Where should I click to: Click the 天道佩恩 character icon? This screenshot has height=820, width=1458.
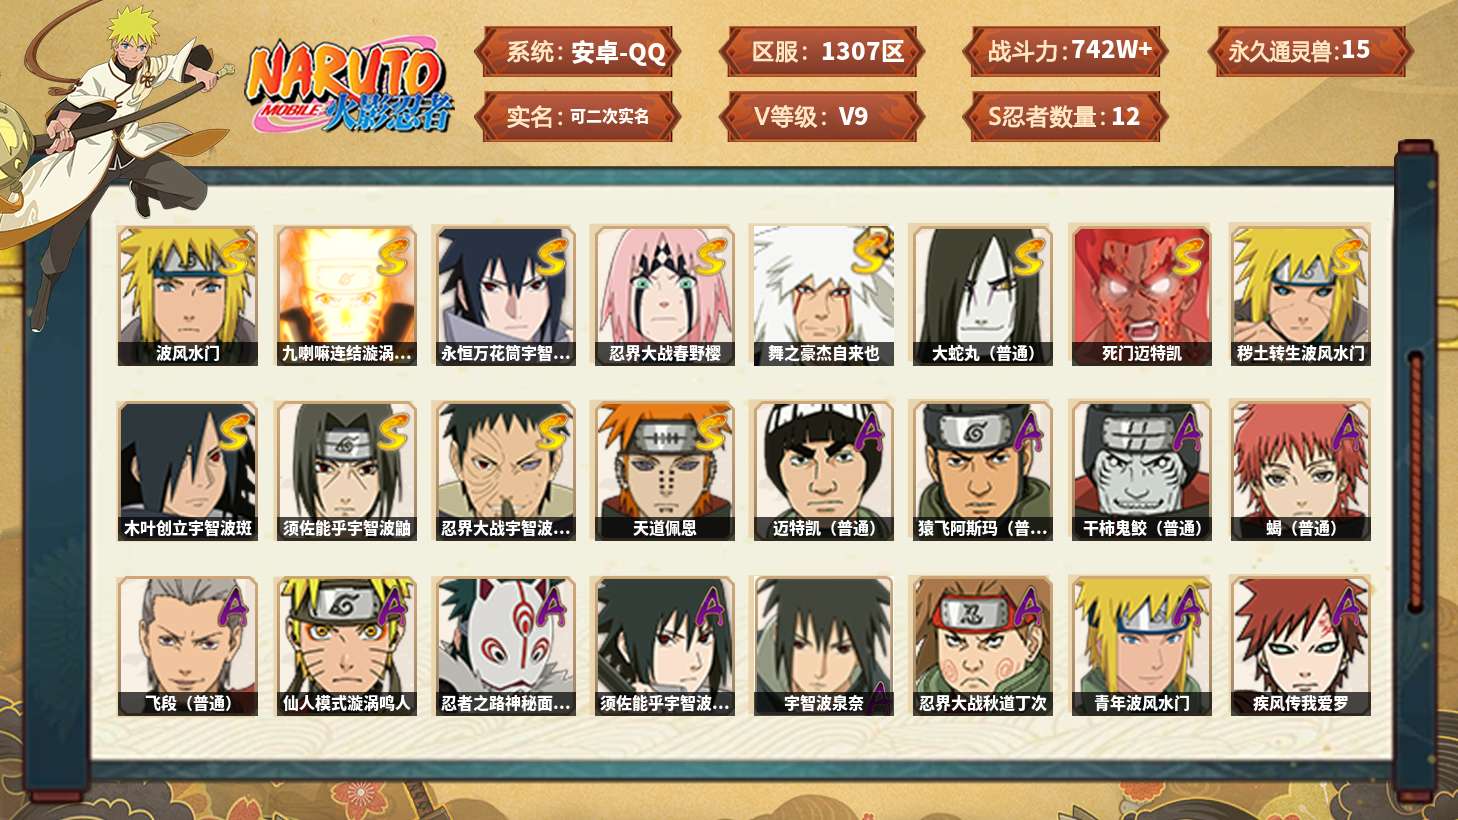click(664, 471)
